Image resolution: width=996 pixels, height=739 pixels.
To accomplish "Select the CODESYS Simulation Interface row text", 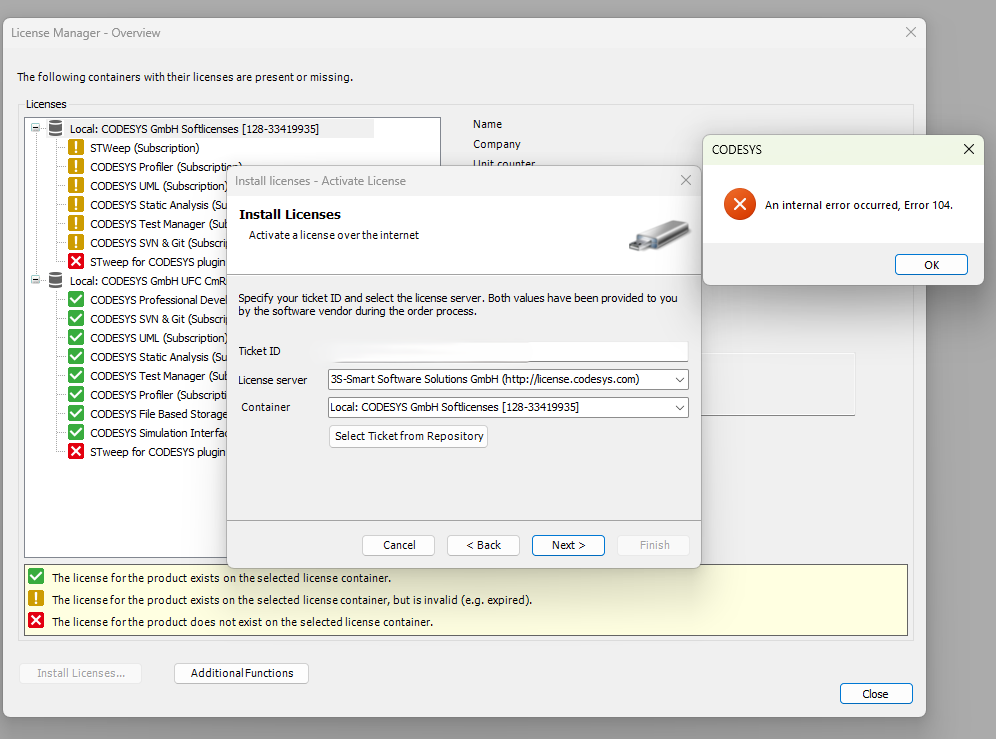I will 158,433.
